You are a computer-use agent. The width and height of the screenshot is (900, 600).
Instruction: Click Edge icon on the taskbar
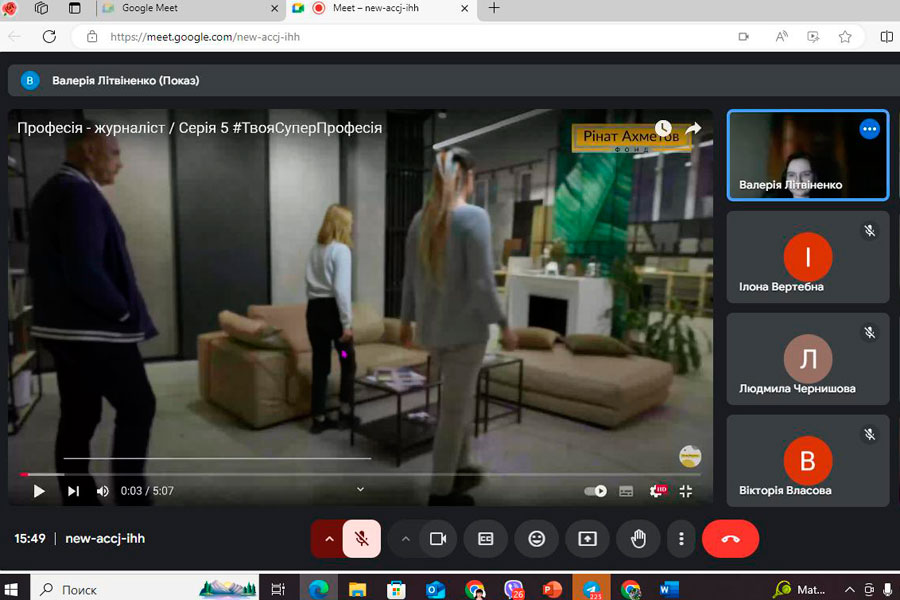click(319, 589)
